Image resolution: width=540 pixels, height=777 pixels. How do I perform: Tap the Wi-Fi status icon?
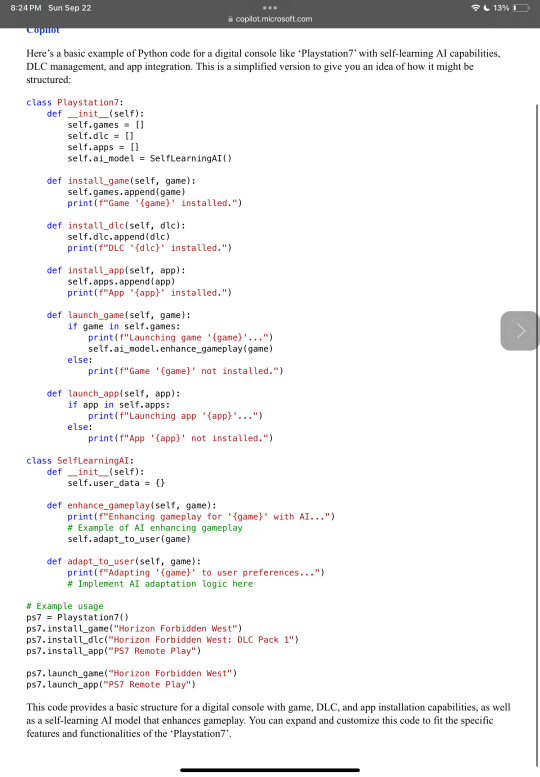[x=476, y=8]
